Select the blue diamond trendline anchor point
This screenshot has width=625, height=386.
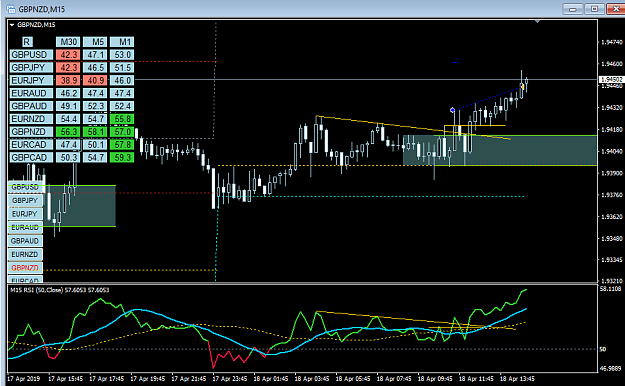[452, 110]
